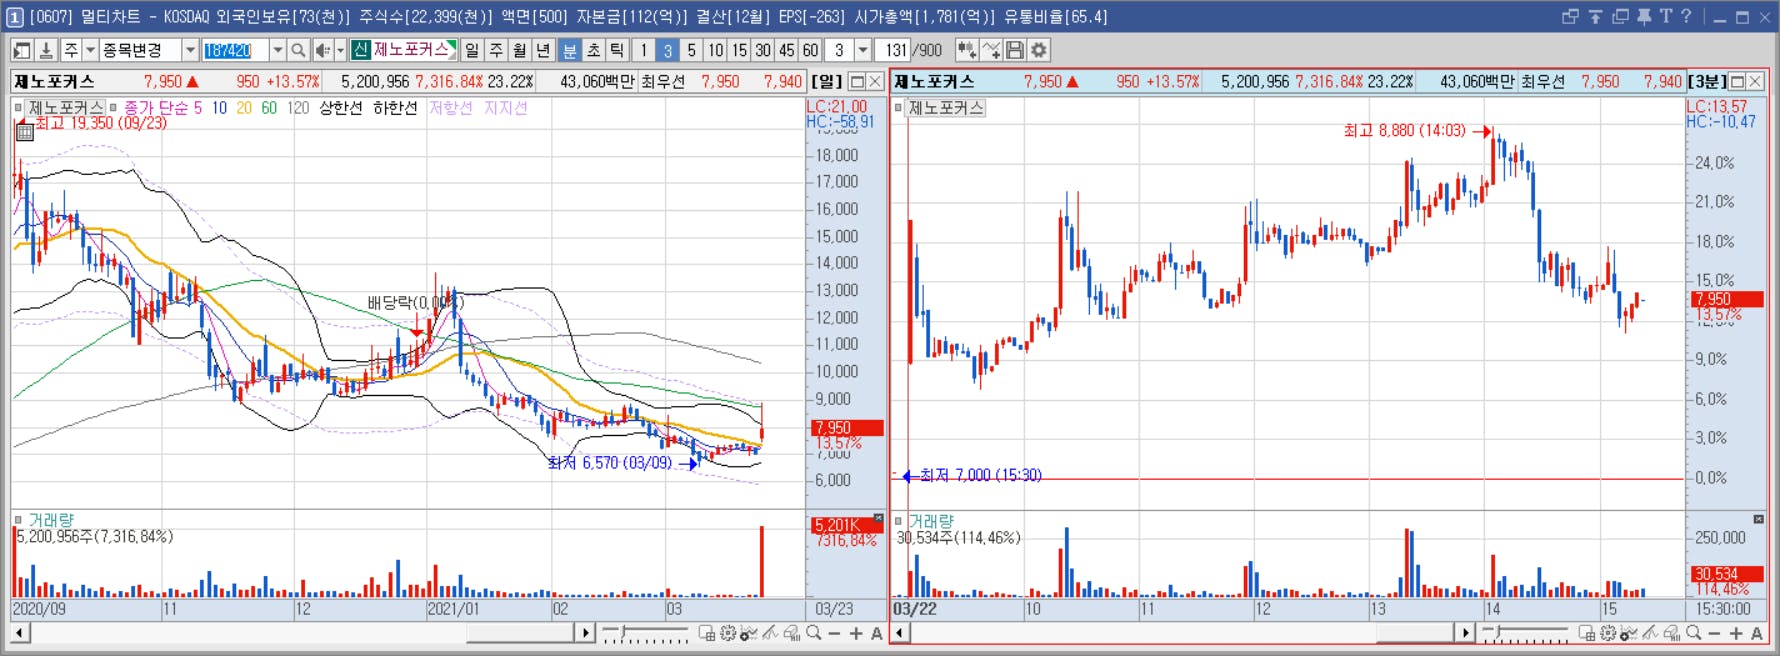This screenshot has width=1780, height=656.
Task: Click the download arrow icon in toolbar
Action: pos(46,50)
